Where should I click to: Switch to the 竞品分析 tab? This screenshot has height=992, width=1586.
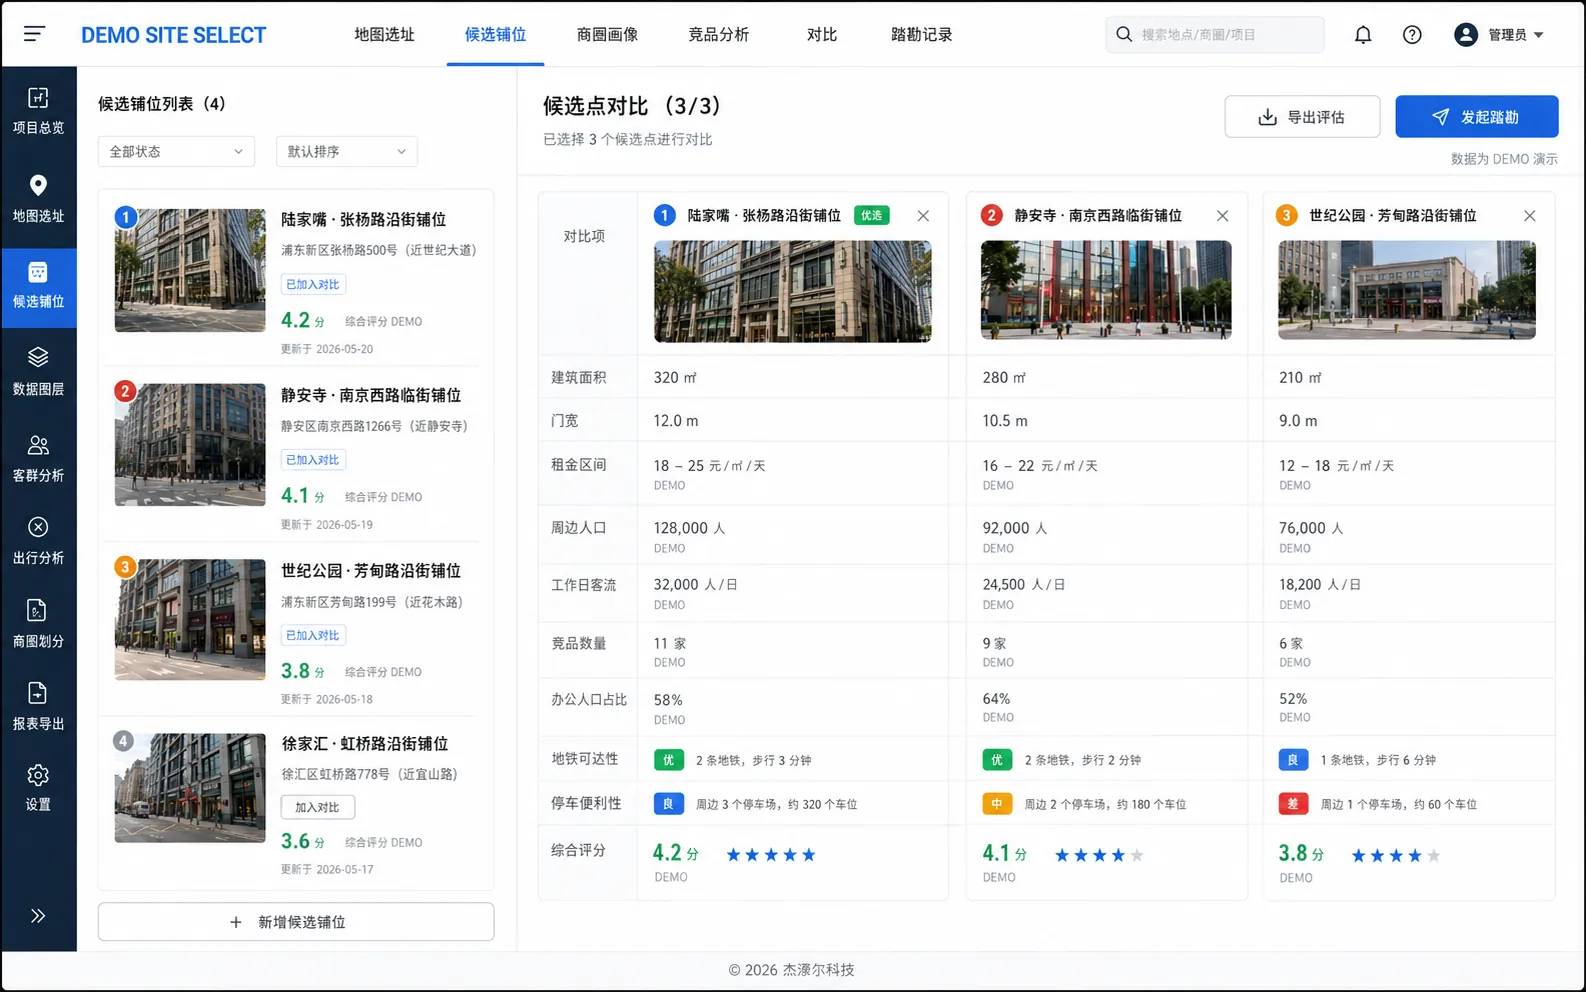click(718, 35)
